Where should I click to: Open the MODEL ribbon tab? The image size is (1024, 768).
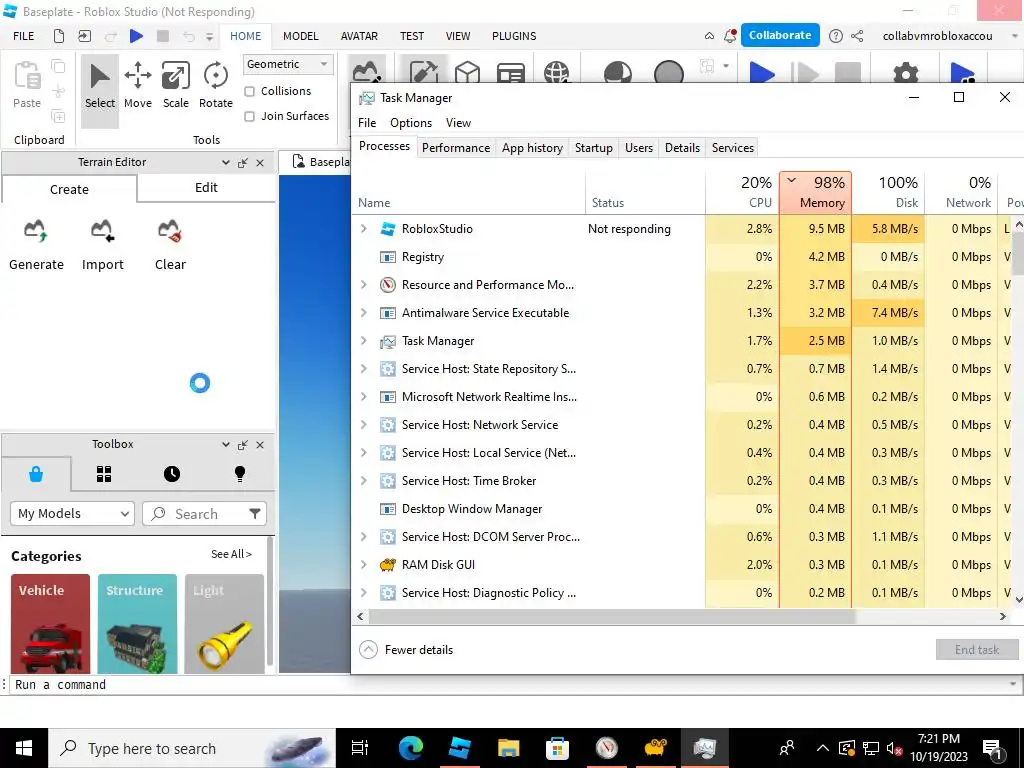(x=300, y=36)
